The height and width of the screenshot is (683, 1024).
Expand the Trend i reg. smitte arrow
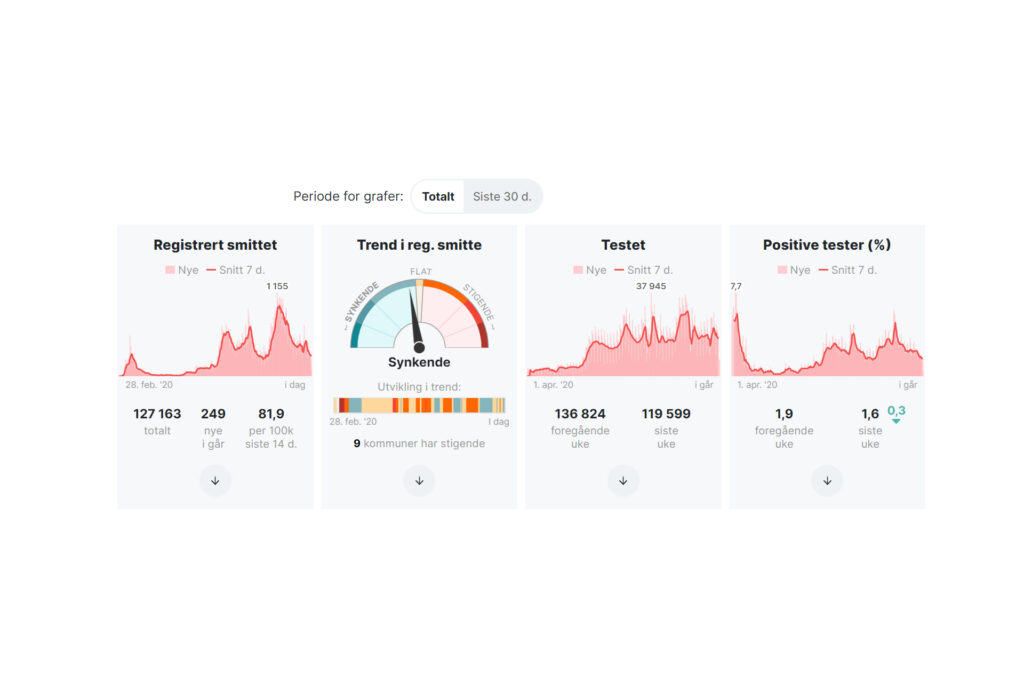(419, 481)
